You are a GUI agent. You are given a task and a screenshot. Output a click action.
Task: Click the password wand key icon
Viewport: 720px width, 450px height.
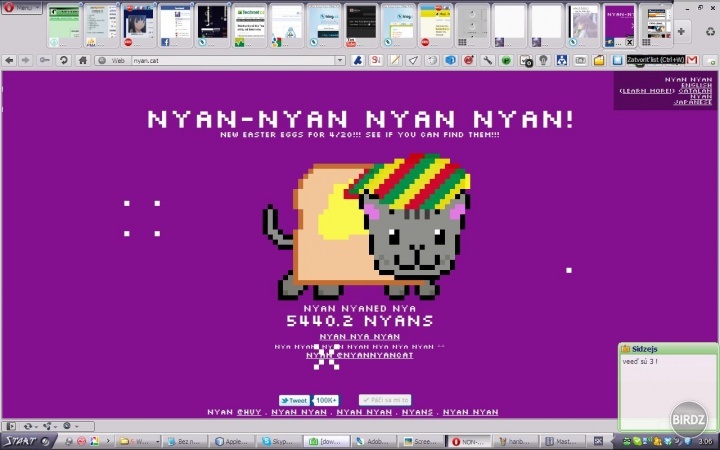tap(45, 60)
